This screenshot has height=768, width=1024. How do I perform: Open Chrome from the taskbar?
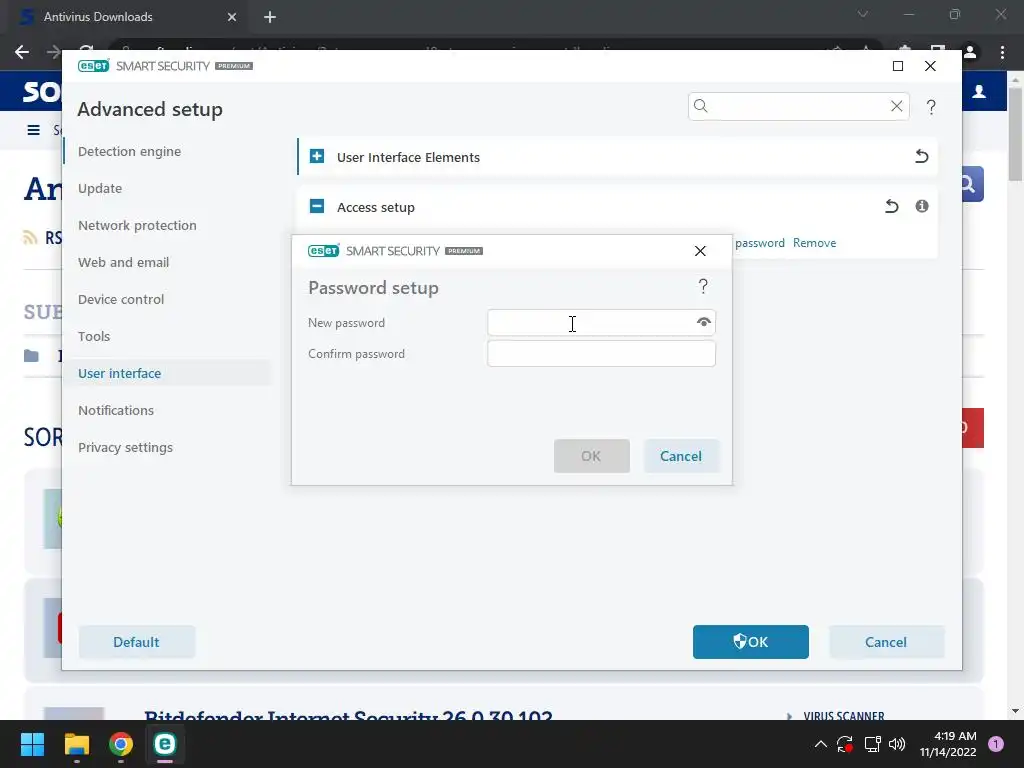click(x=121, y=744)
